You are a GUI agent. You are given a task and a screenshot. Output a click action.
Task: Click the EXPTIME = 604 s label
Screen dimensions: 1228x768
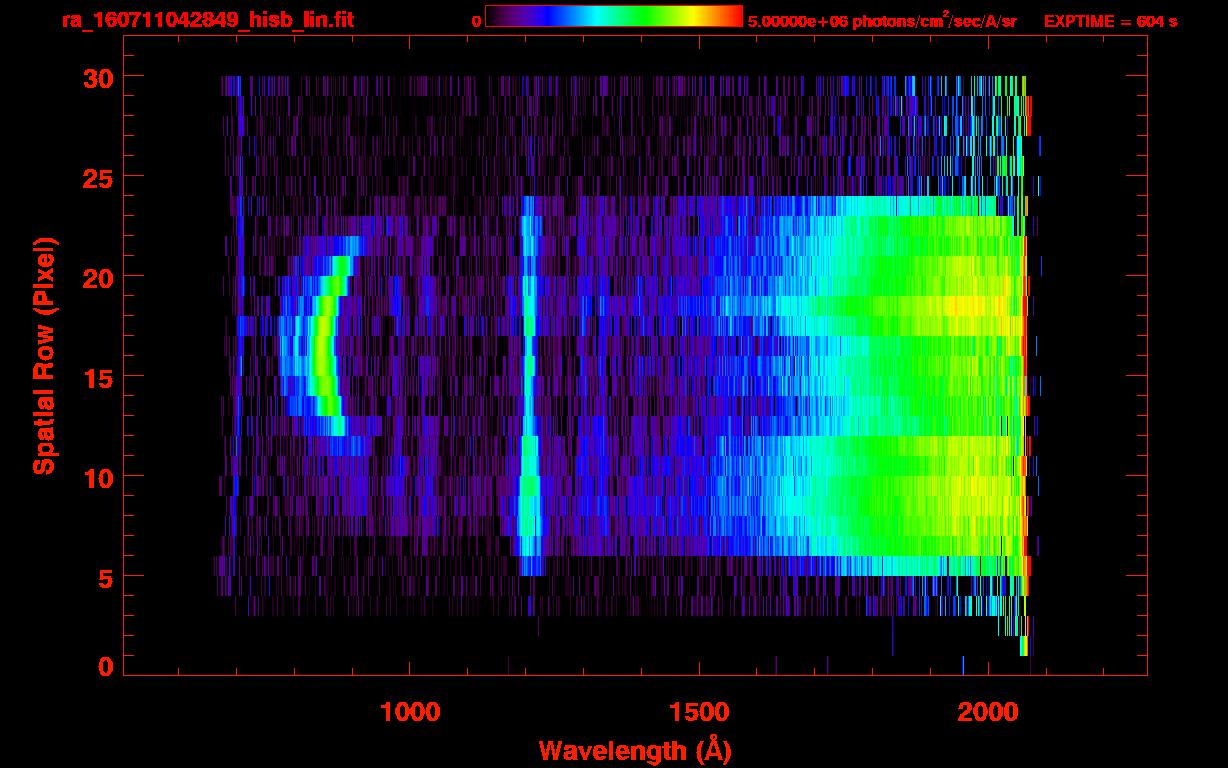pyautogui.click(x=1110, y=21)
